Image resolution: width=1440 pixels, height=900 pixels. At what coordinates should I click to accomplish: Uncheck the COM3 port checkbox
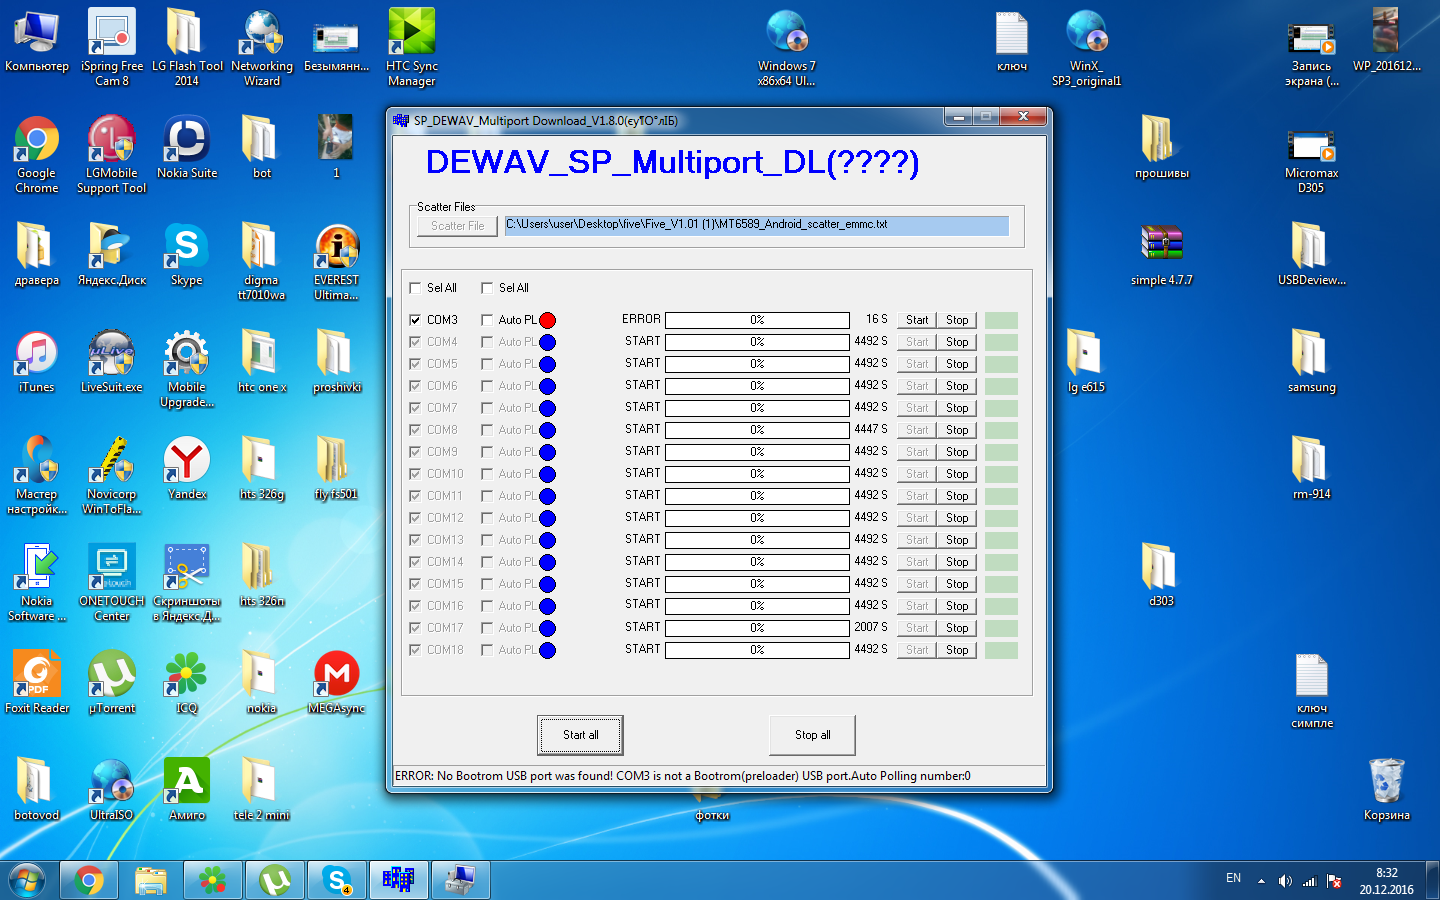pyautogui.click(x=415, y=320)
